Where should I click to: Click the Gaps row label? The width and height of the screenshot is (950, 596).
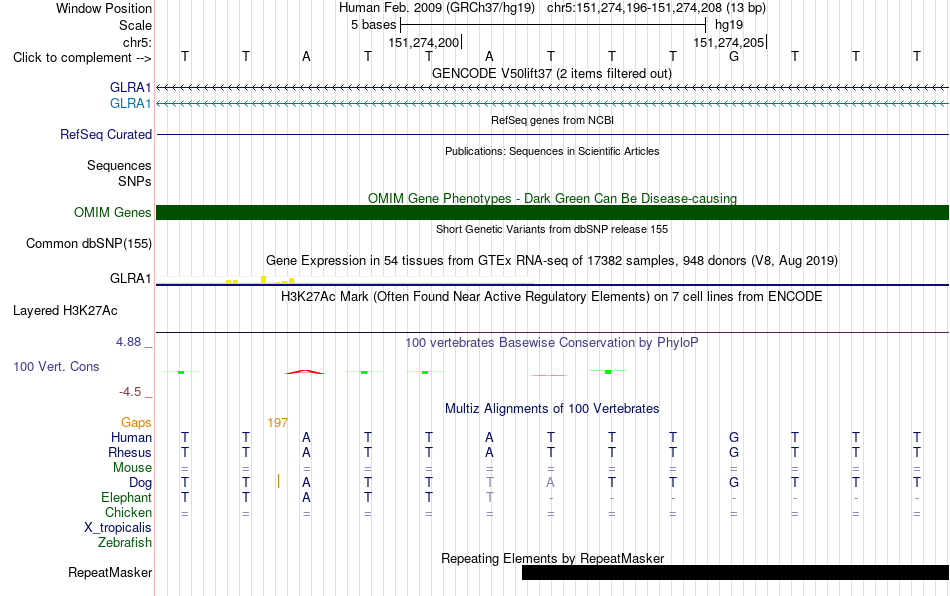click(136, 423)
